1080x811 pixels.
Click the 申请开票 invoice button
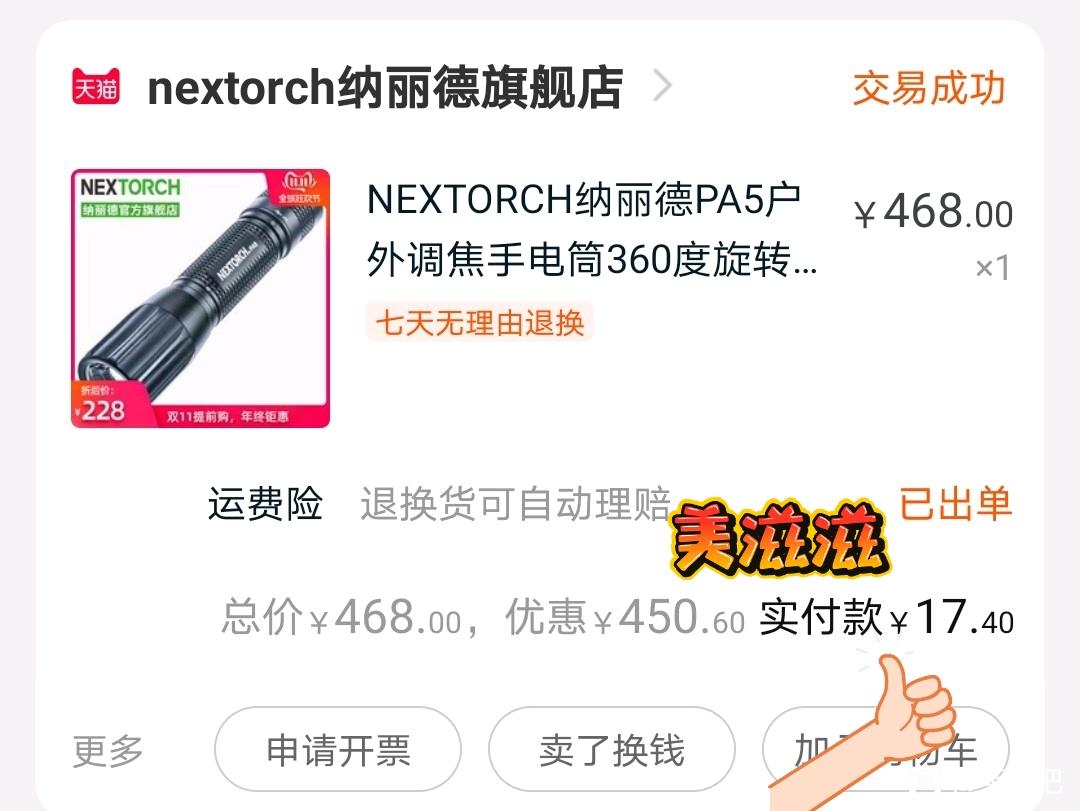(x=338, y=750)
